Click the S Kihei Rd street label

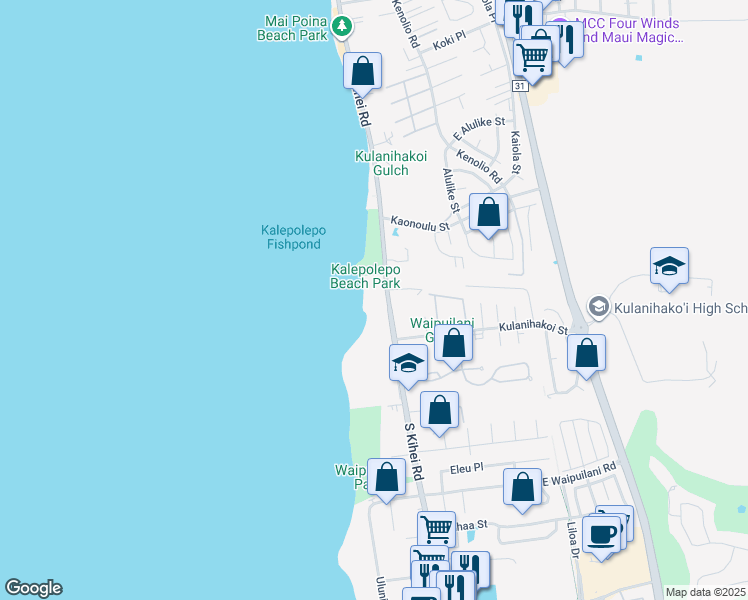pyautogui.click(x=414, y=452)
